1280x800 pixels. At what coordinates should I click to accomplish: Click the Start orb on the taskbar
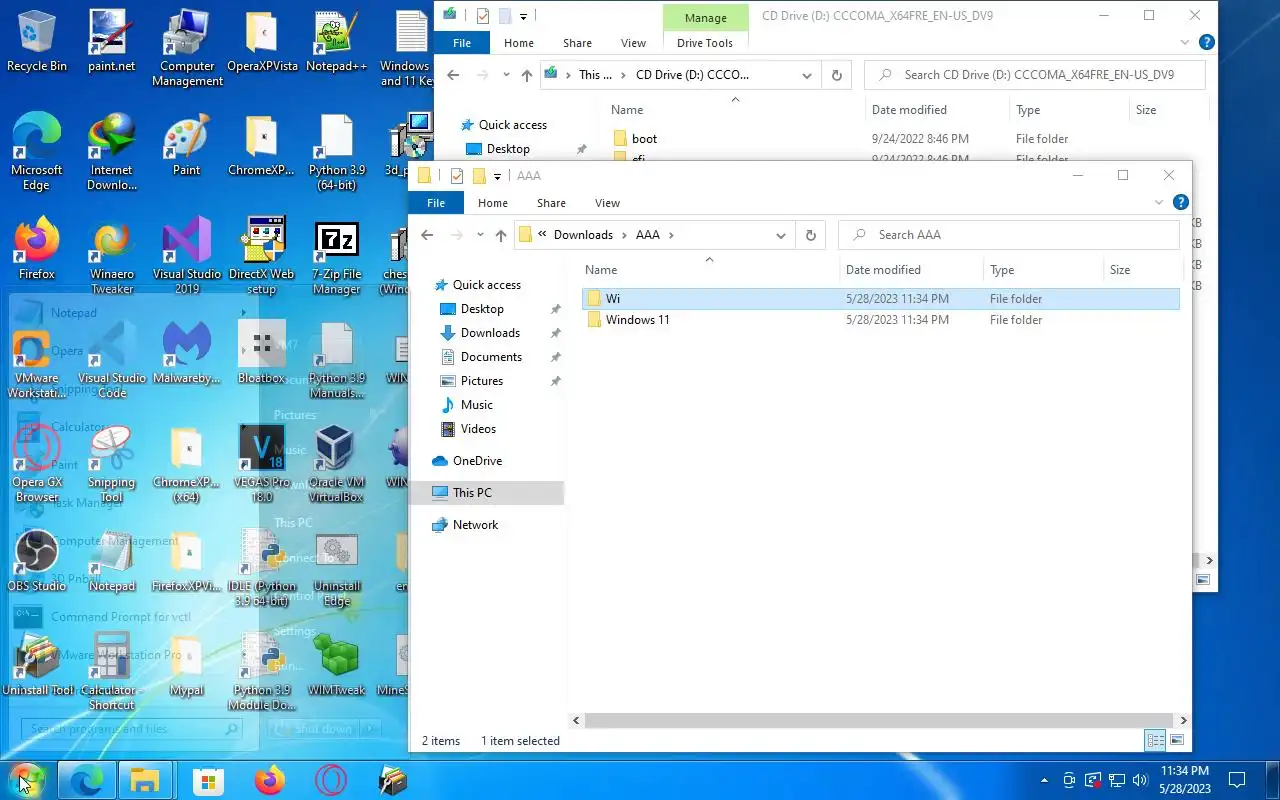(x=25, y=780)
